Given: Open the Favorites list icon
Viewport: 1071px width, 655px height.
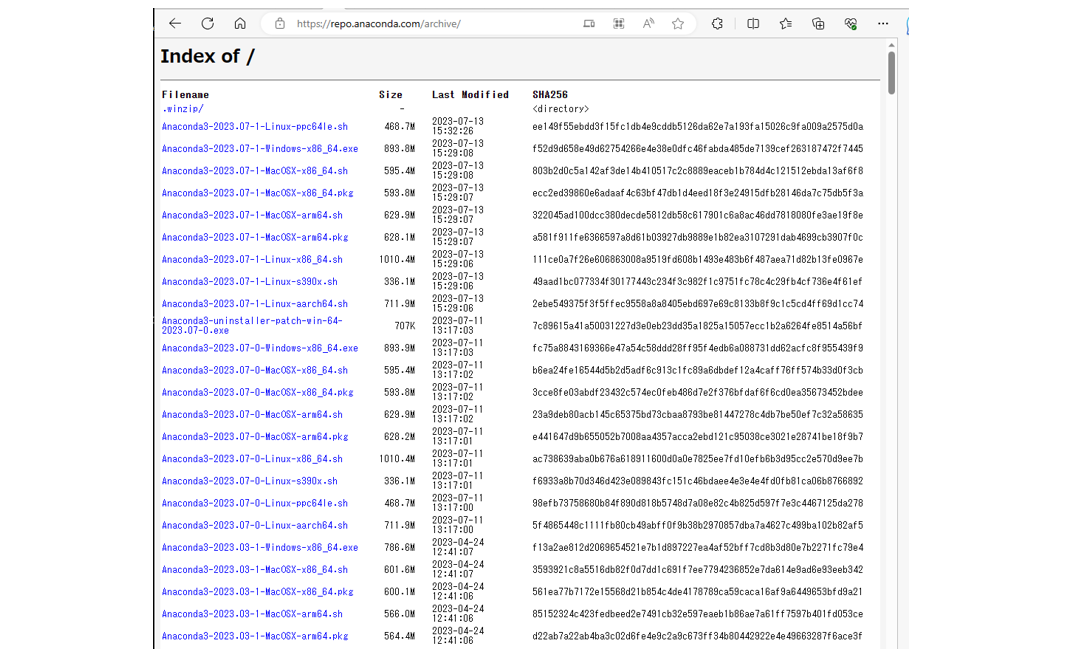Looking at the screenshot, I should [785, 23].
